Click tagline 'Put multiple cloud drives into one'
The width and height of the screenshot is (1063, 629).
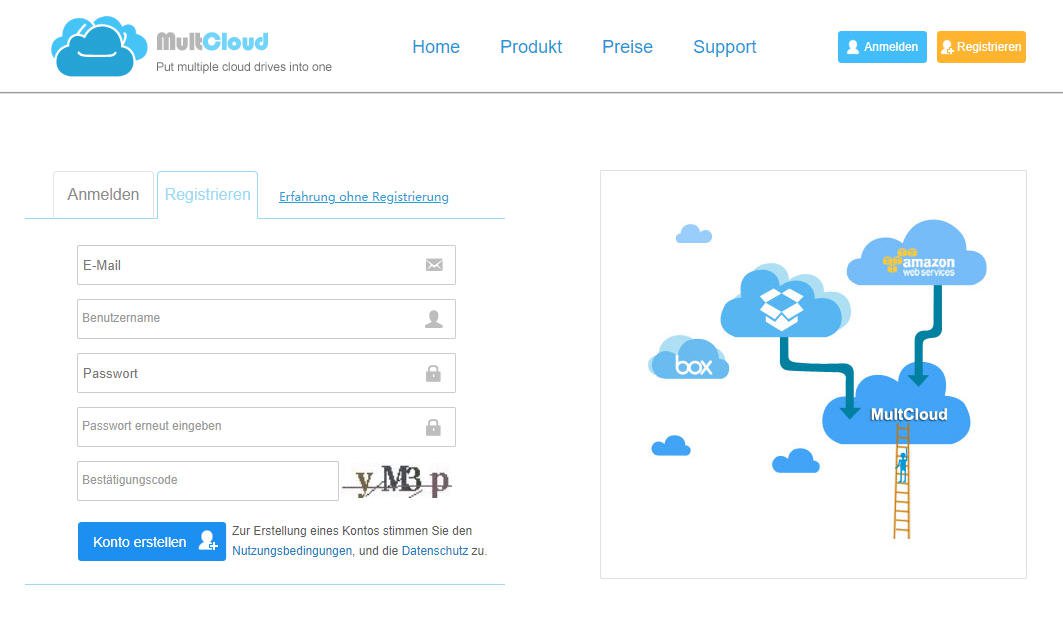coord(243,66)
